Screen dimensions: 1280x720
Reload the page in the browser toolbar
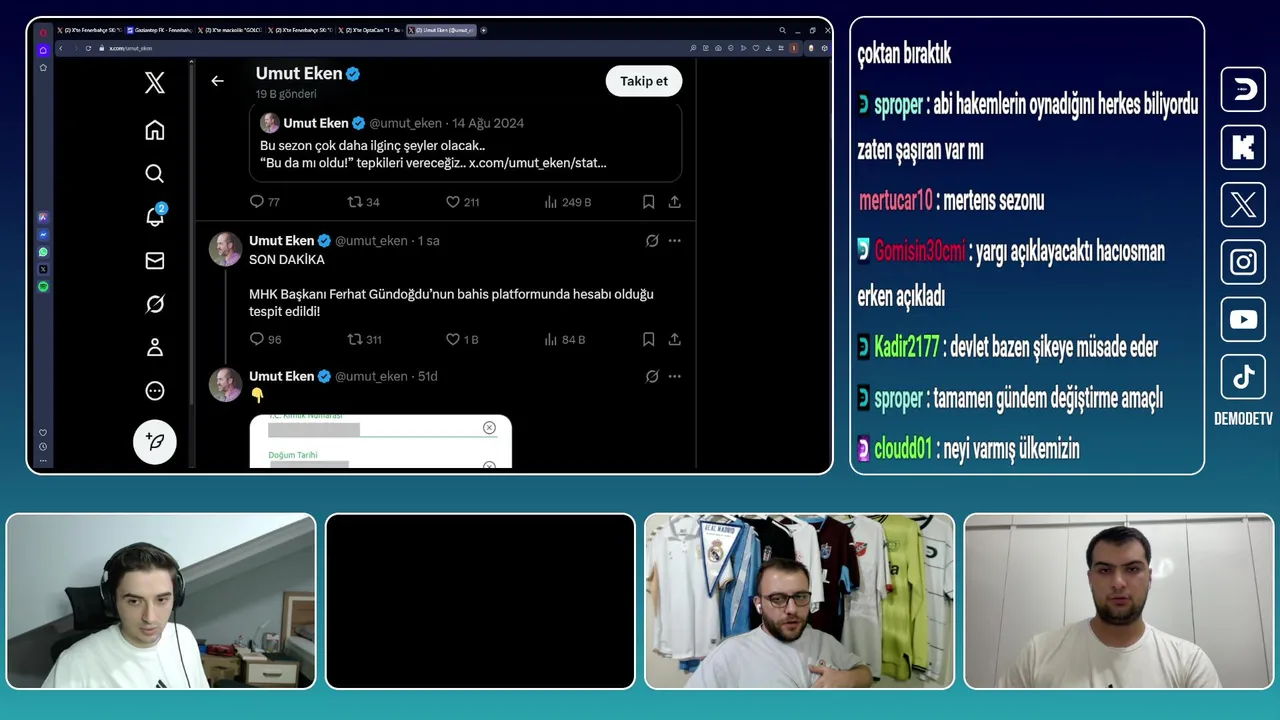coord(88,48)
